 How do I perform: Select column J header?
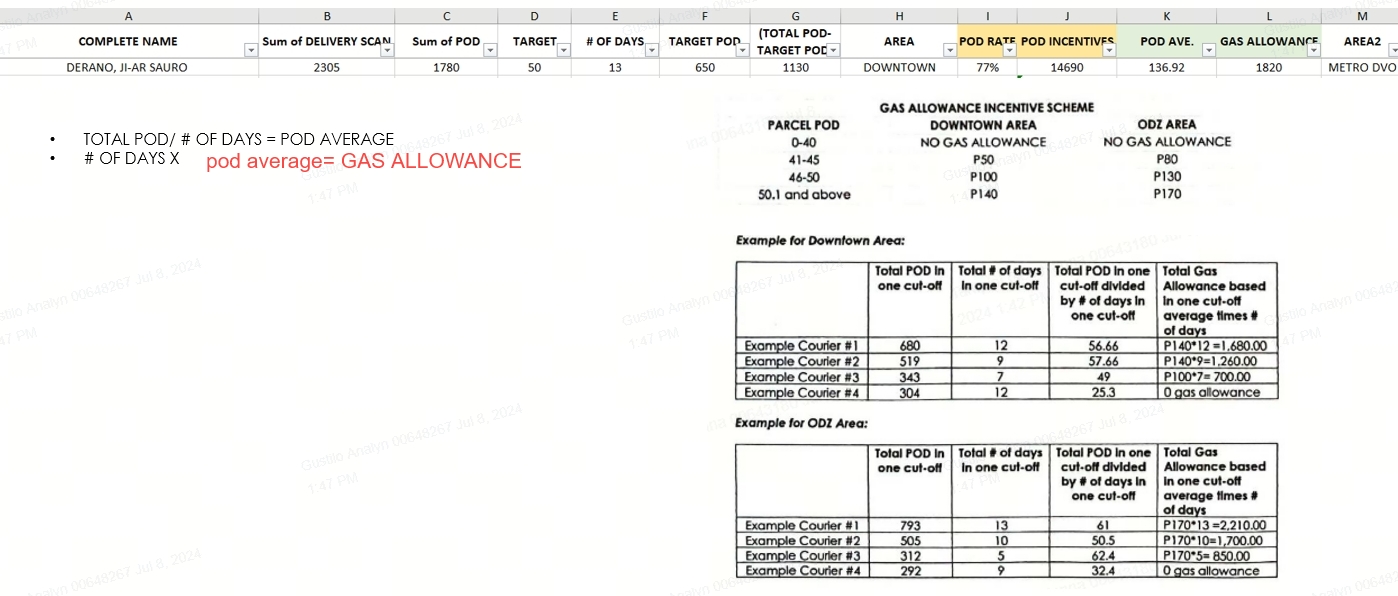click(x=1067, y=16)
